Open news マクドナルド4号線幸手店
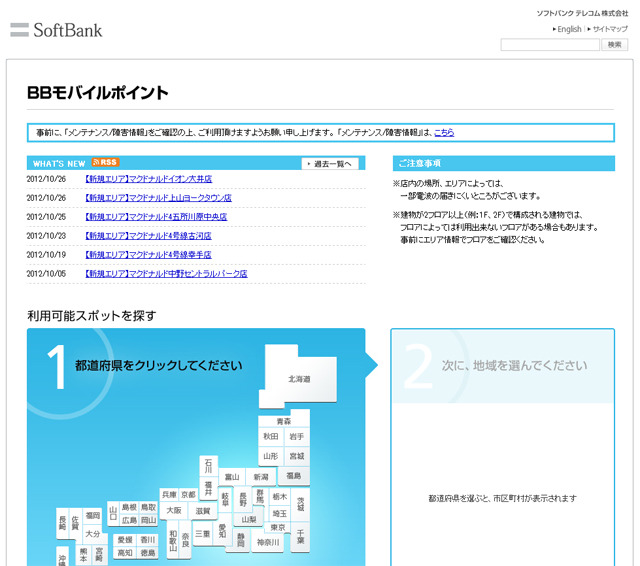Viewport: 640px width, 566px height. point(148,255)
